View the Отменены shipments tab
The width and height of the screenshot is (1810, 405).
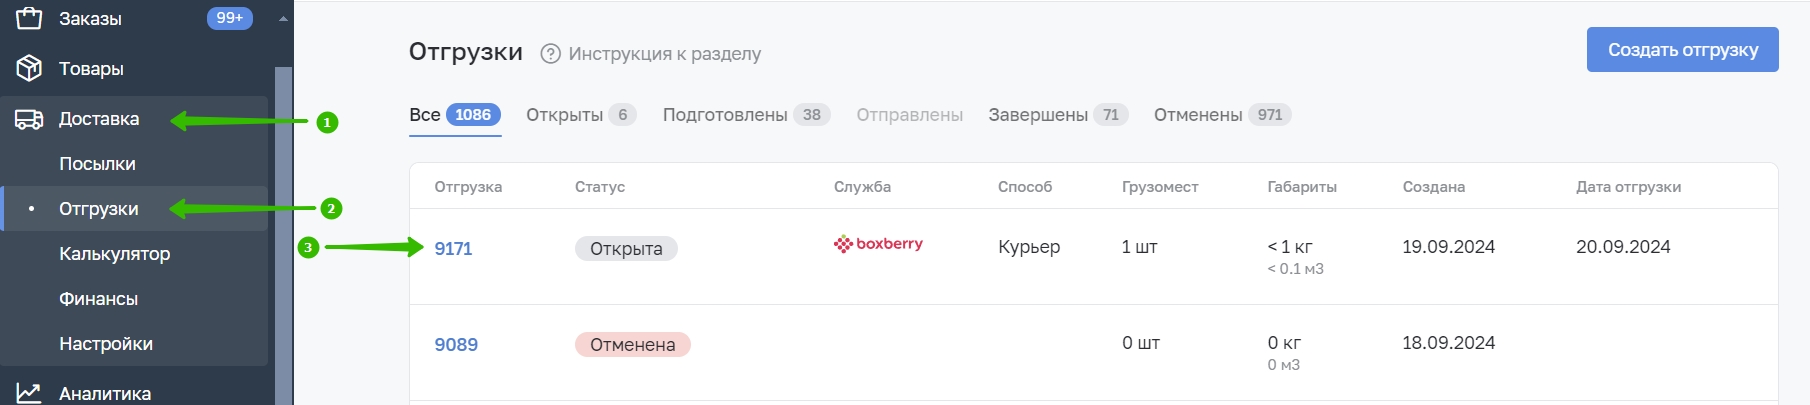coord(1222,115)
